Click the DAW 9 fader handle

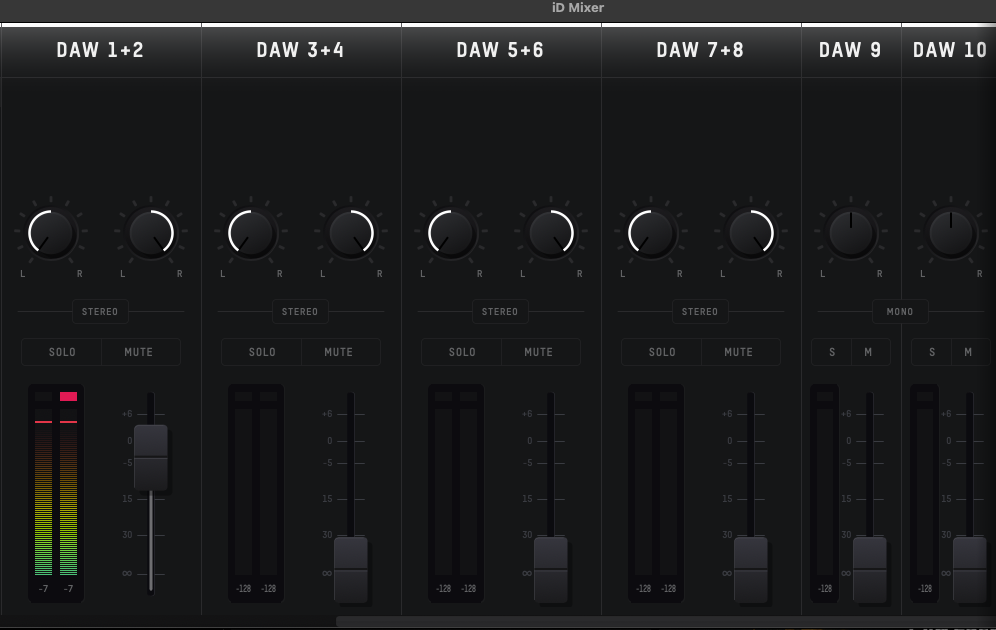click(x=870, y=570)
